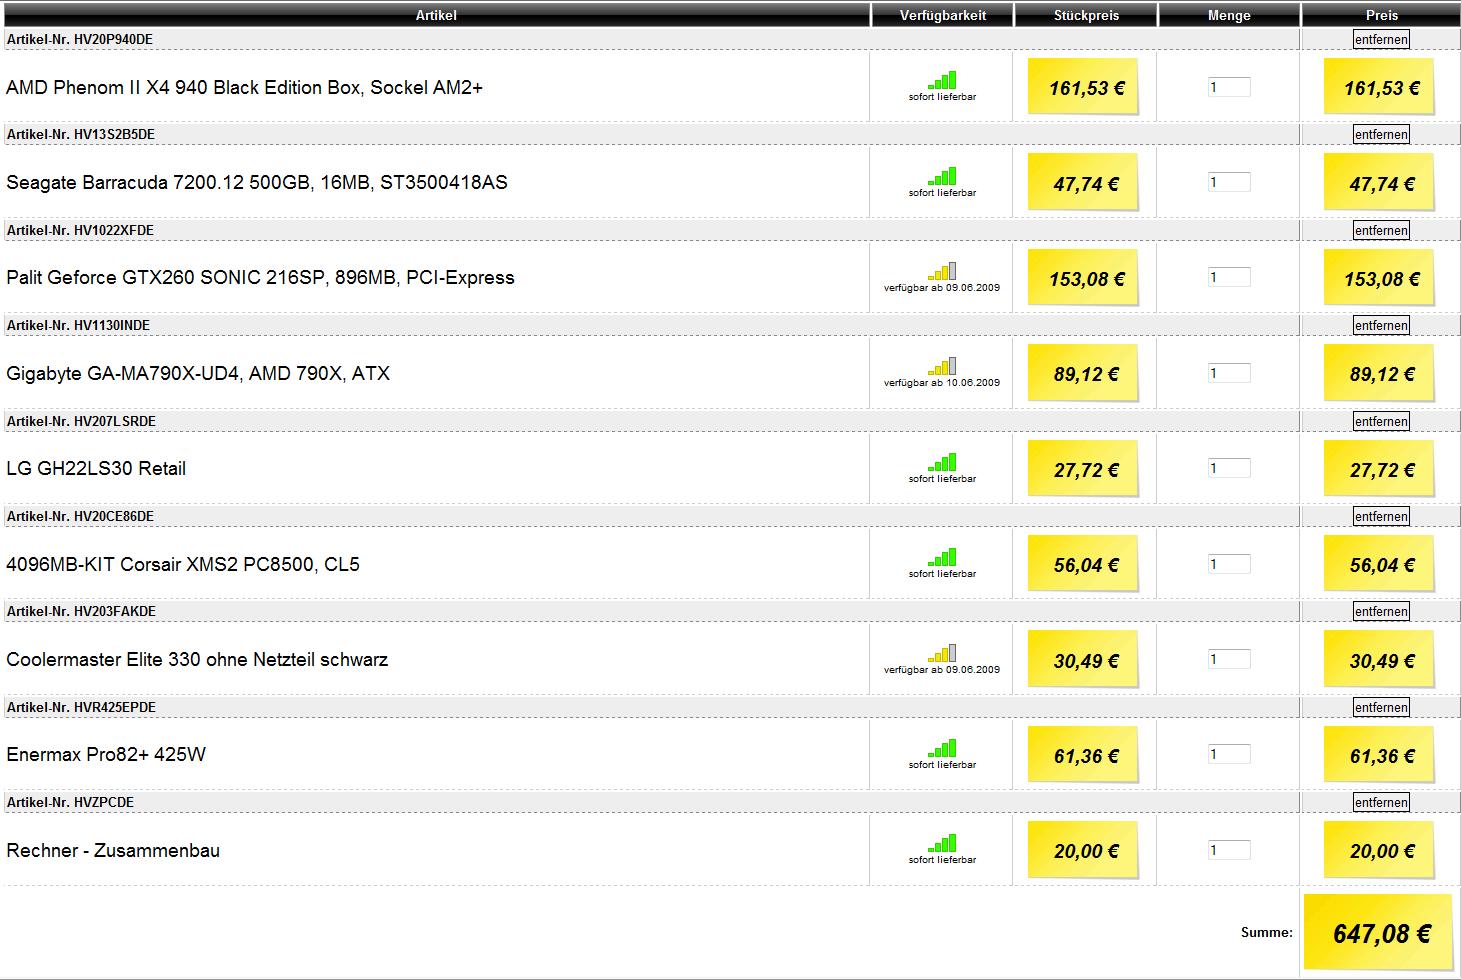Focus quantity field for Enermax Pro82+ 425W
This screenshot has height=980, width=1461.
pos(1229,754)
